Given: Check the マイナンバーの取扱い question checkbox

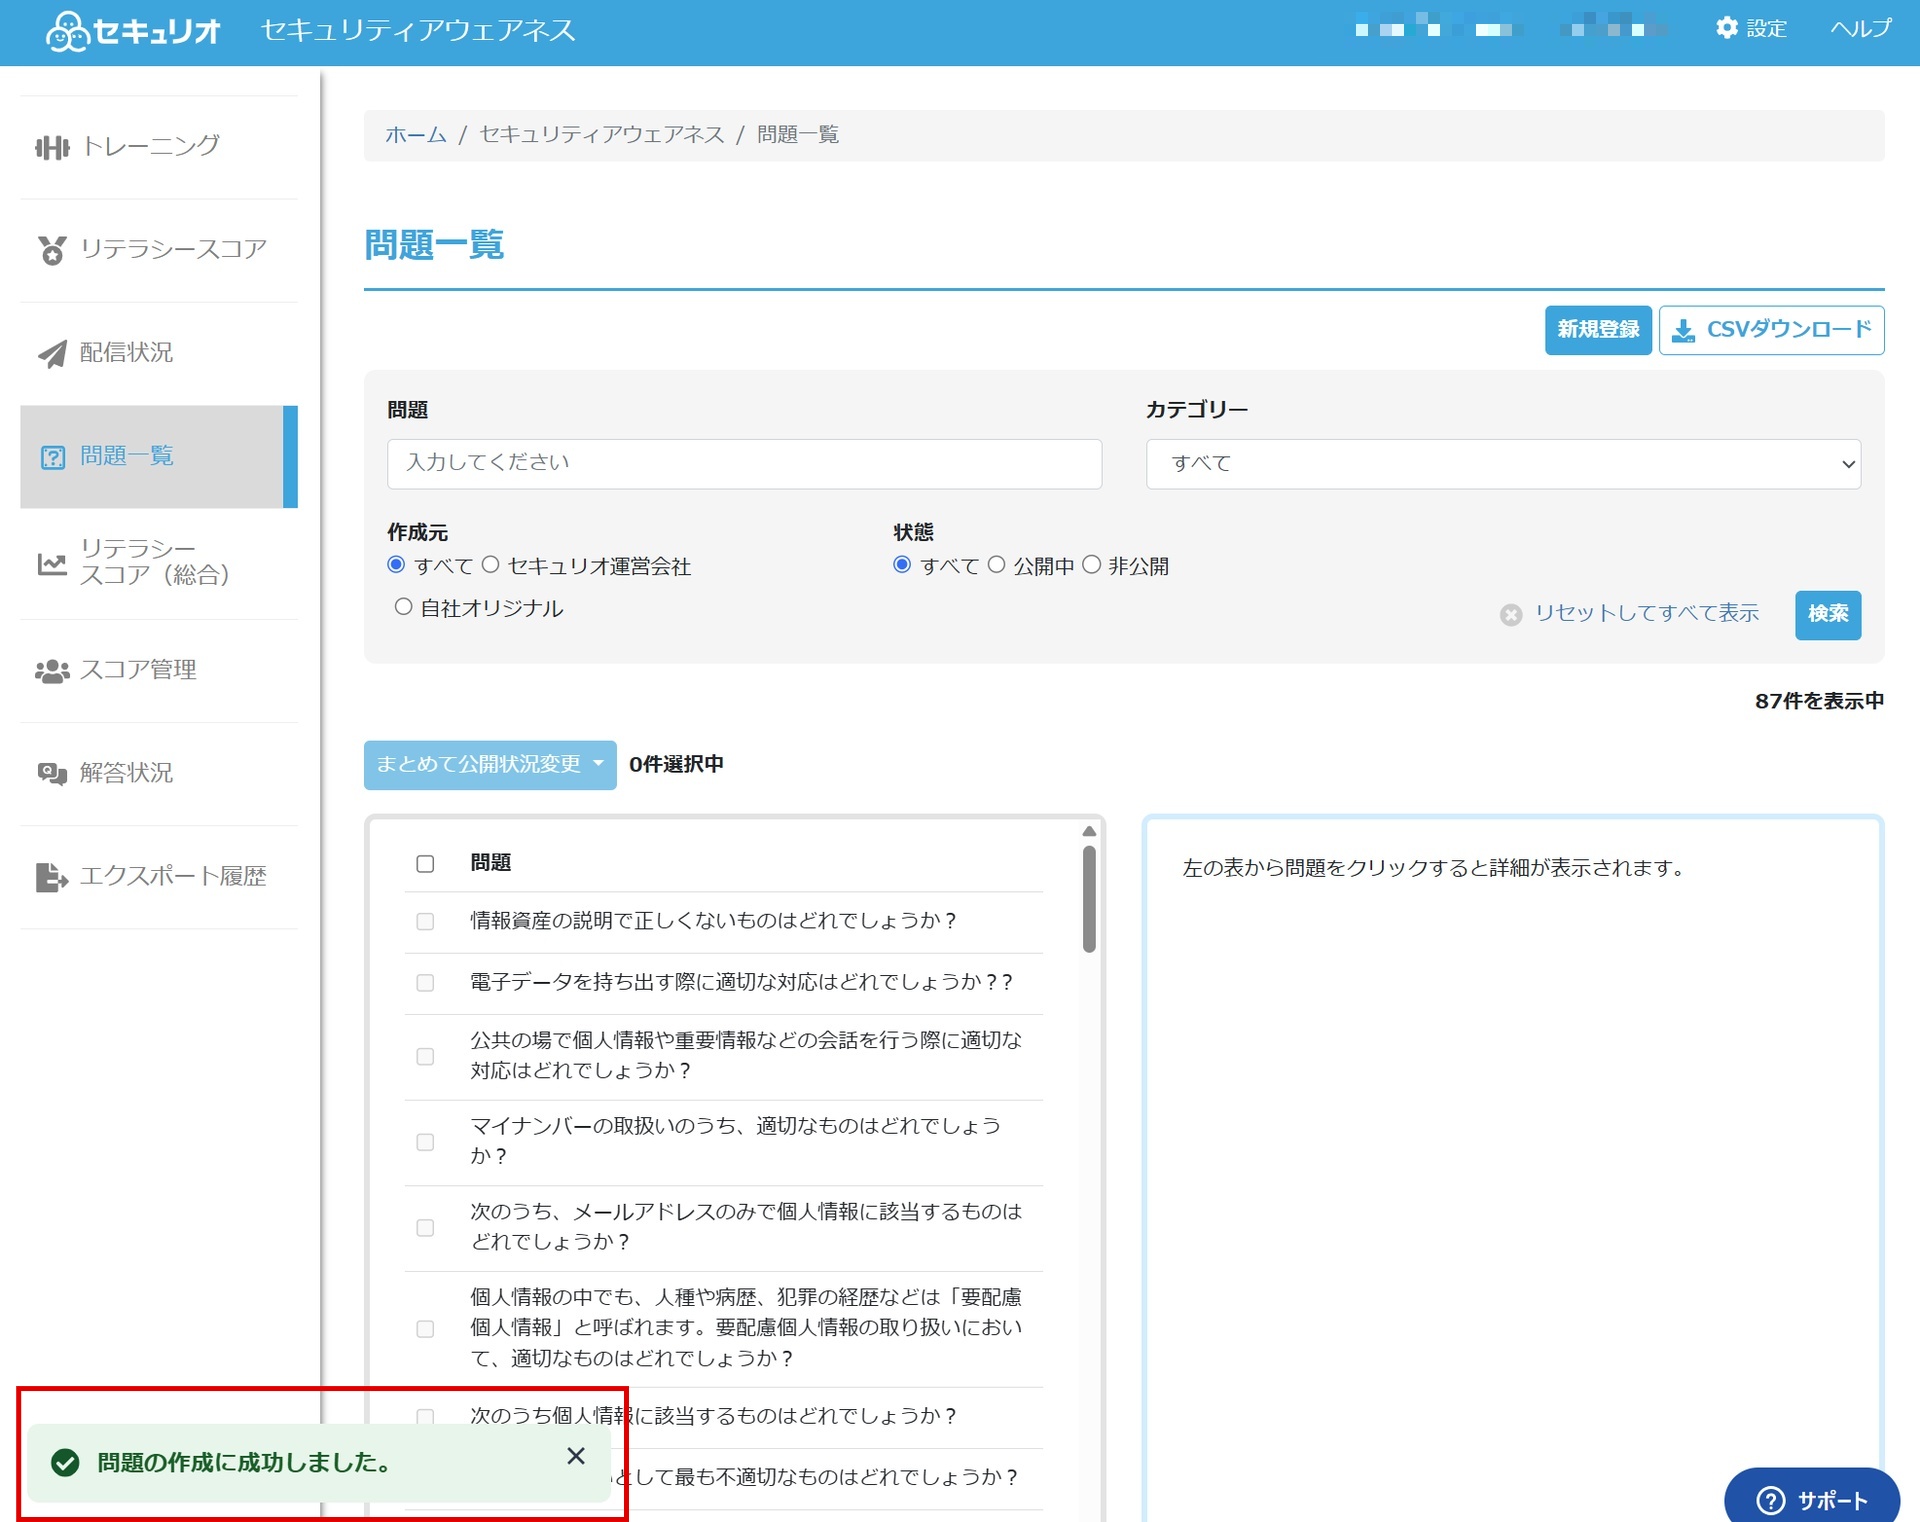Looking at the screenshot, I should pyautogui.click(x=425, y=1142).
